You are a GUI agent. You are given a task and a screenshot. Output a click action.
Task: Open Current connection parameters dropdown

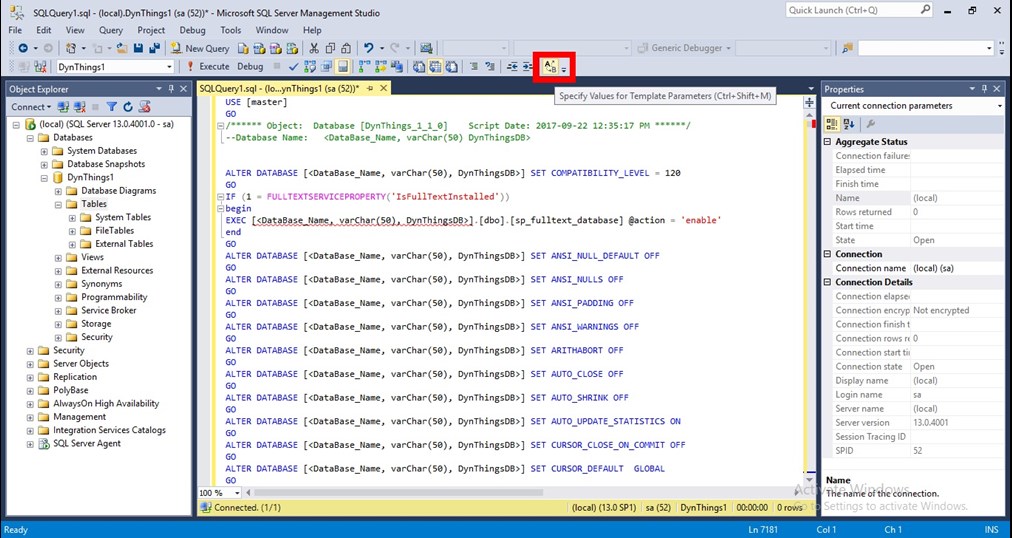pos(1000,106)
